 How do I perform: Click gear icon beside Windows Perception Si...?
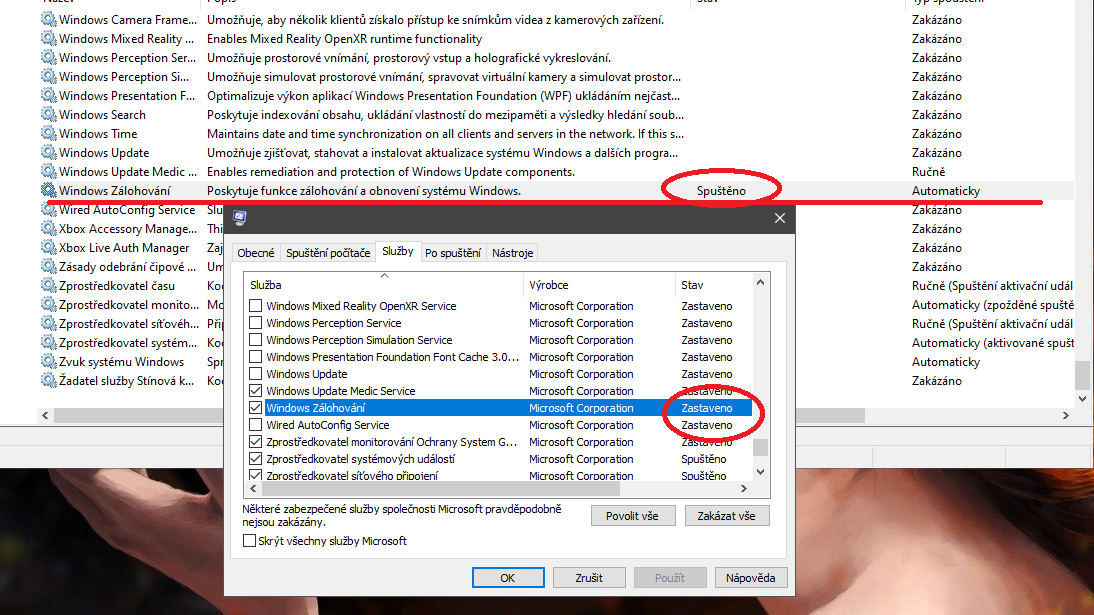point(48,76)
